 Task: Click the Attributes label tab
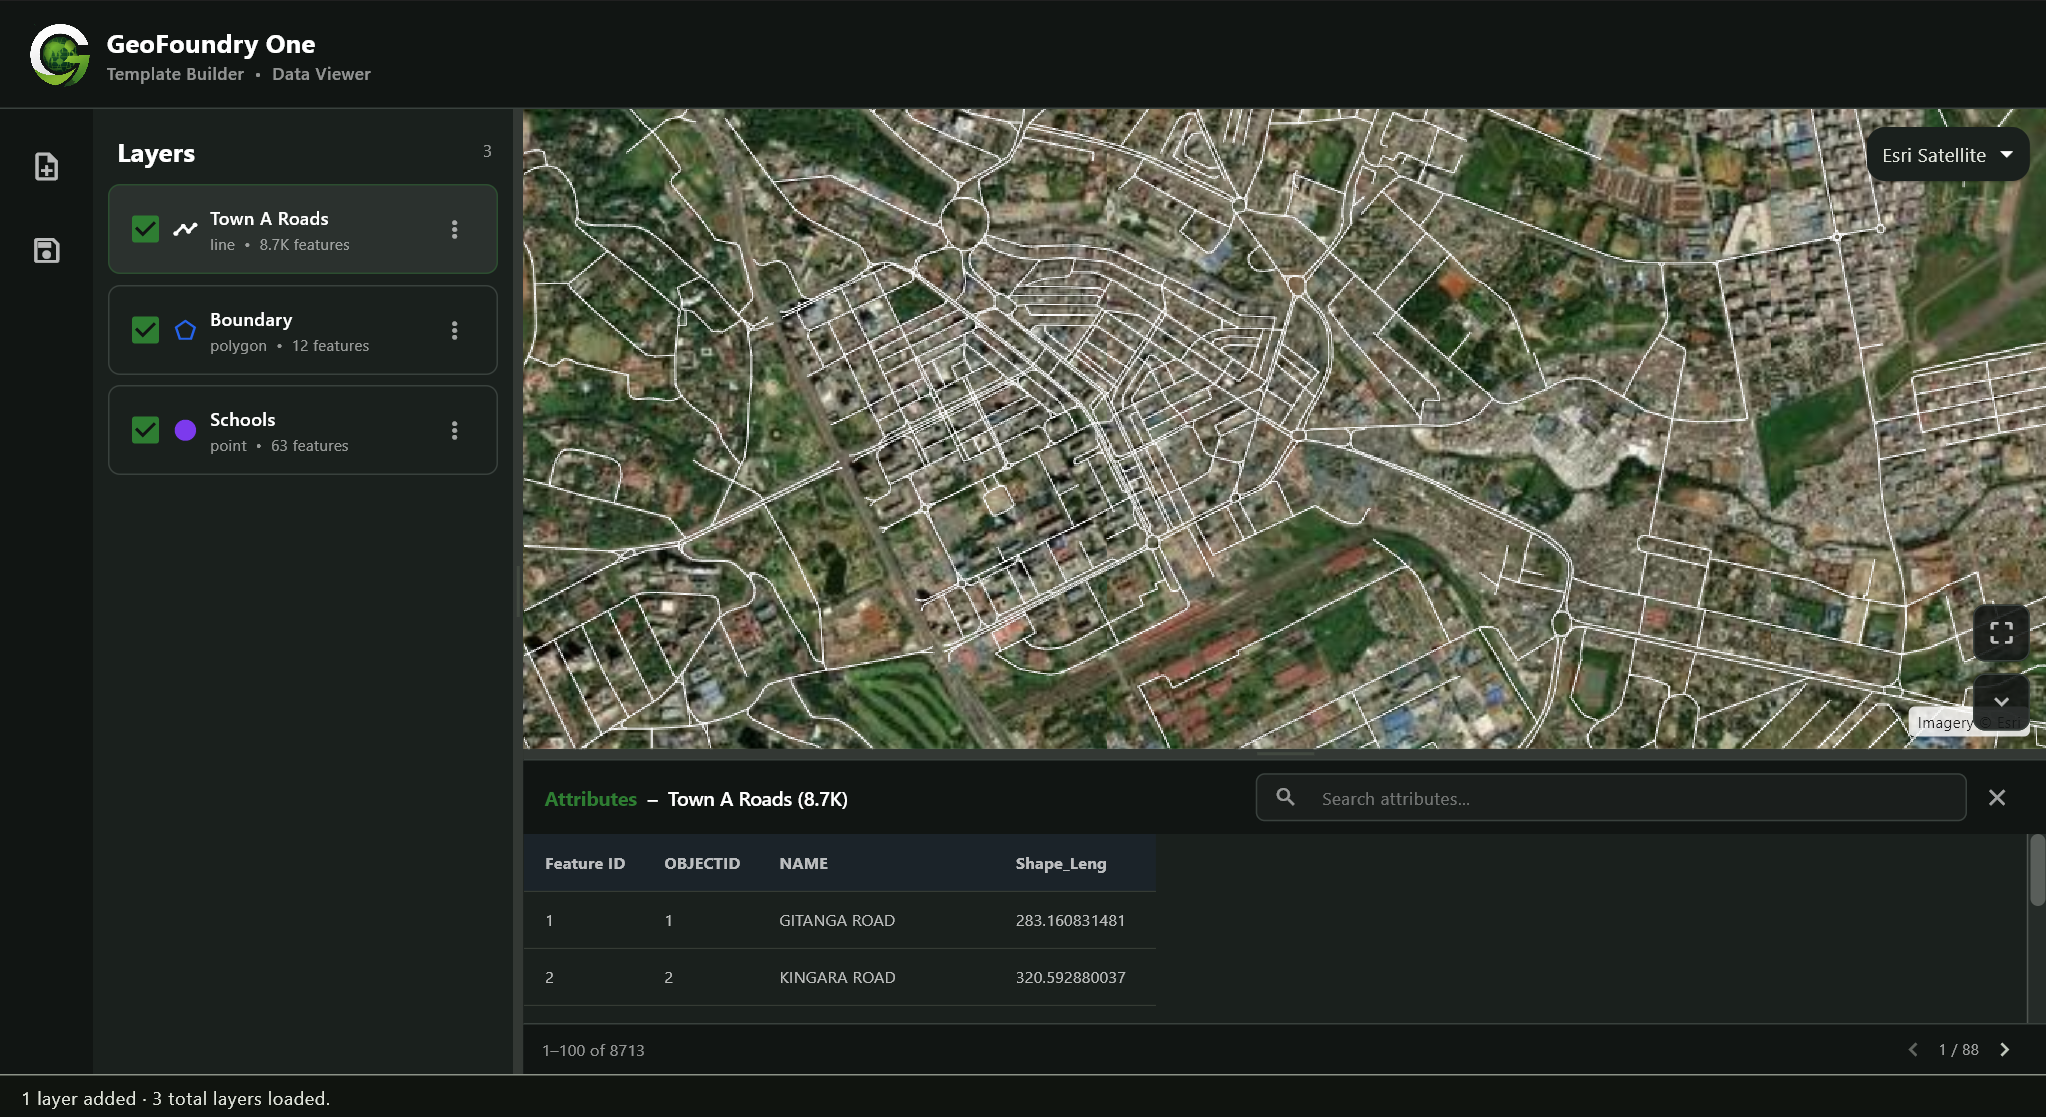(590, 799)
